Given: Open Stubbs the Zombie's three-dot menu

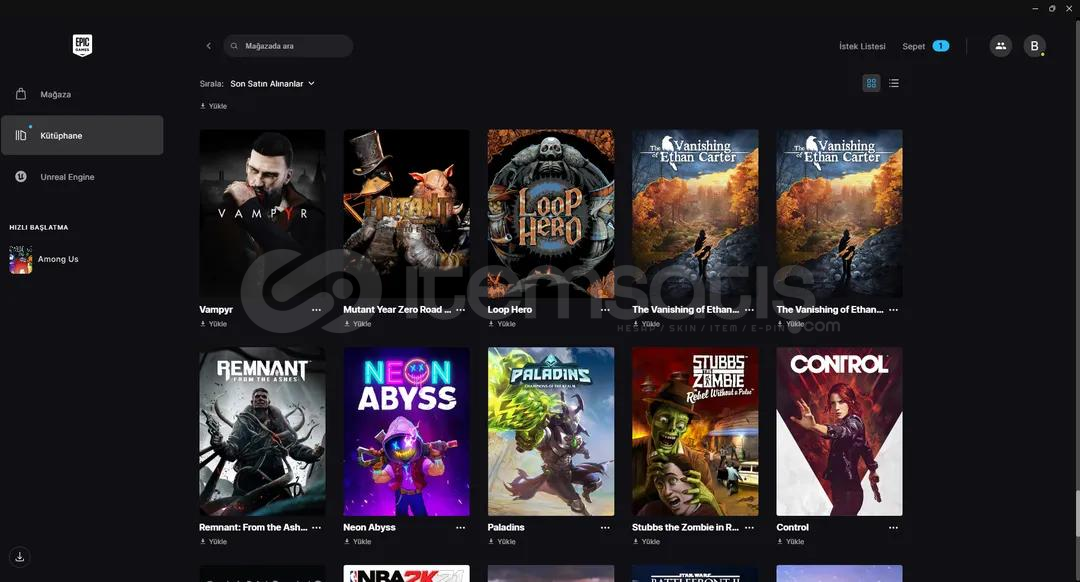Looking at the screenshot, I should click(x=749, y=528).
